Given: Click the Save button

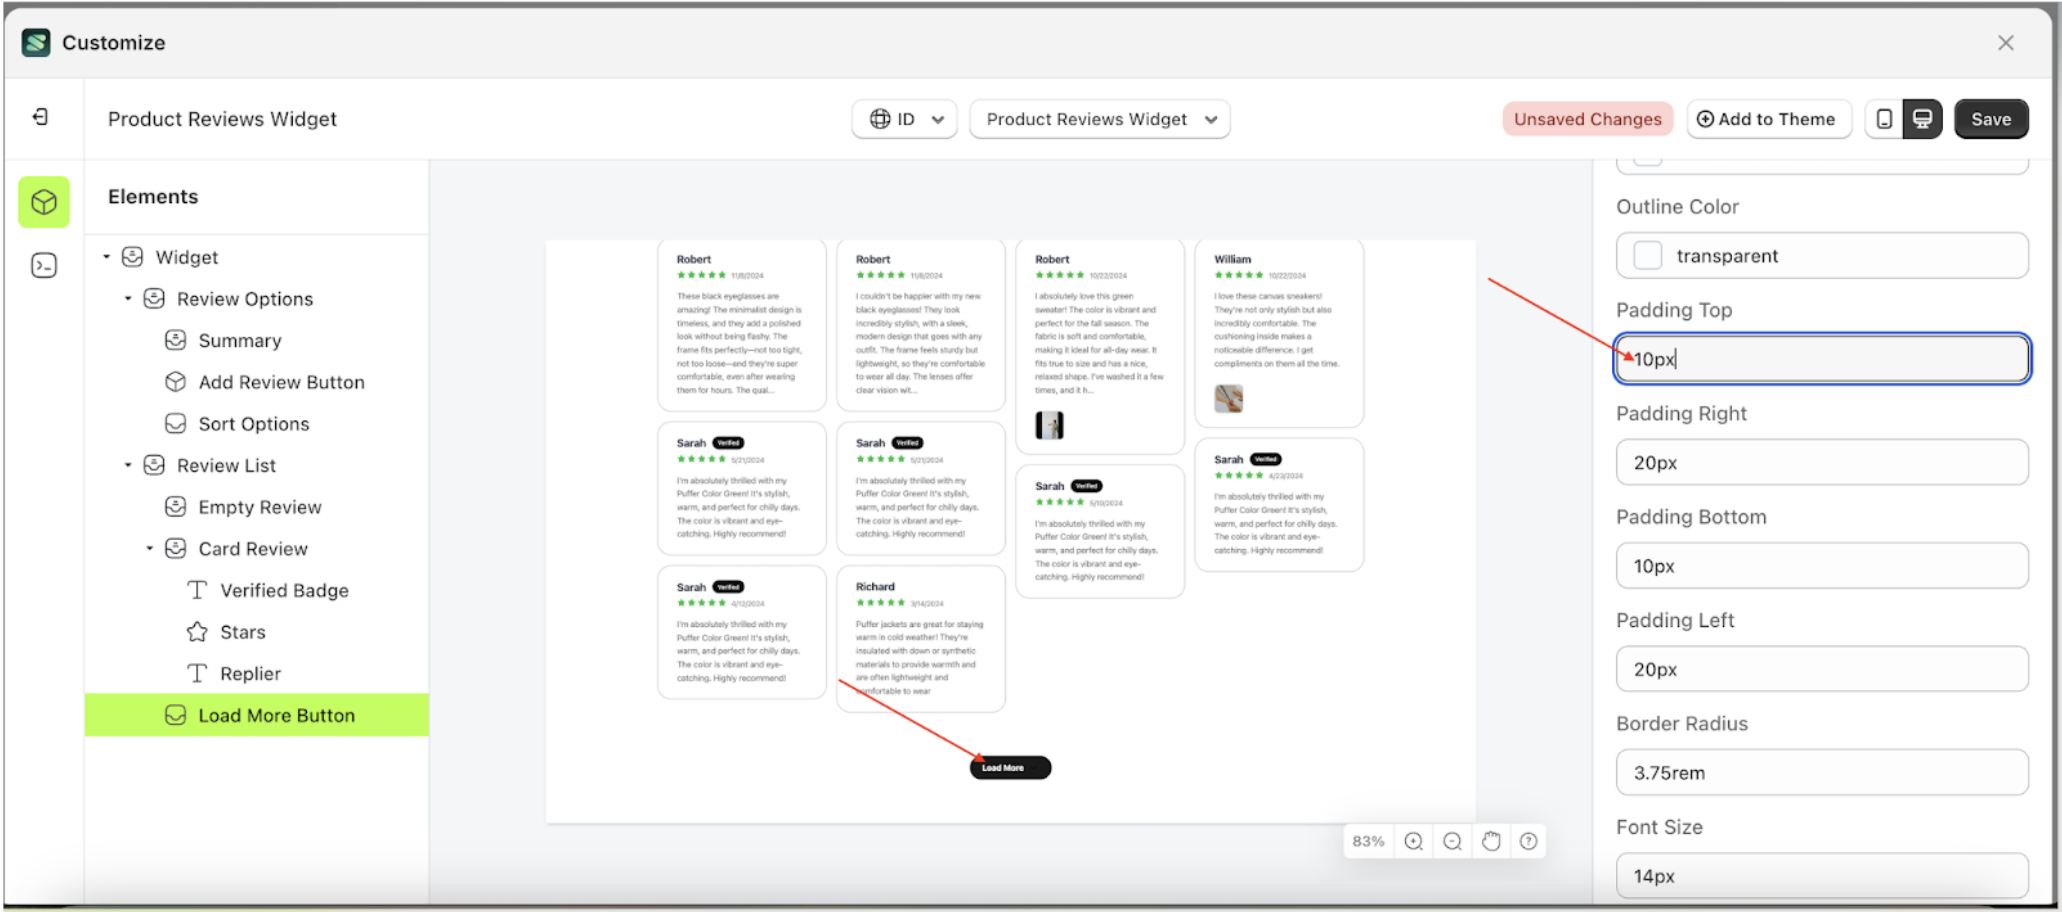Looking at the screenshot, I should tap(1991, 119).
